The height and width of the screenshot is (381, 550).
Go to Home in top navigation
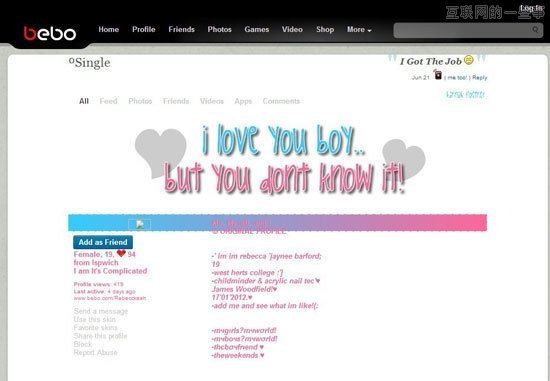(108, 29)
